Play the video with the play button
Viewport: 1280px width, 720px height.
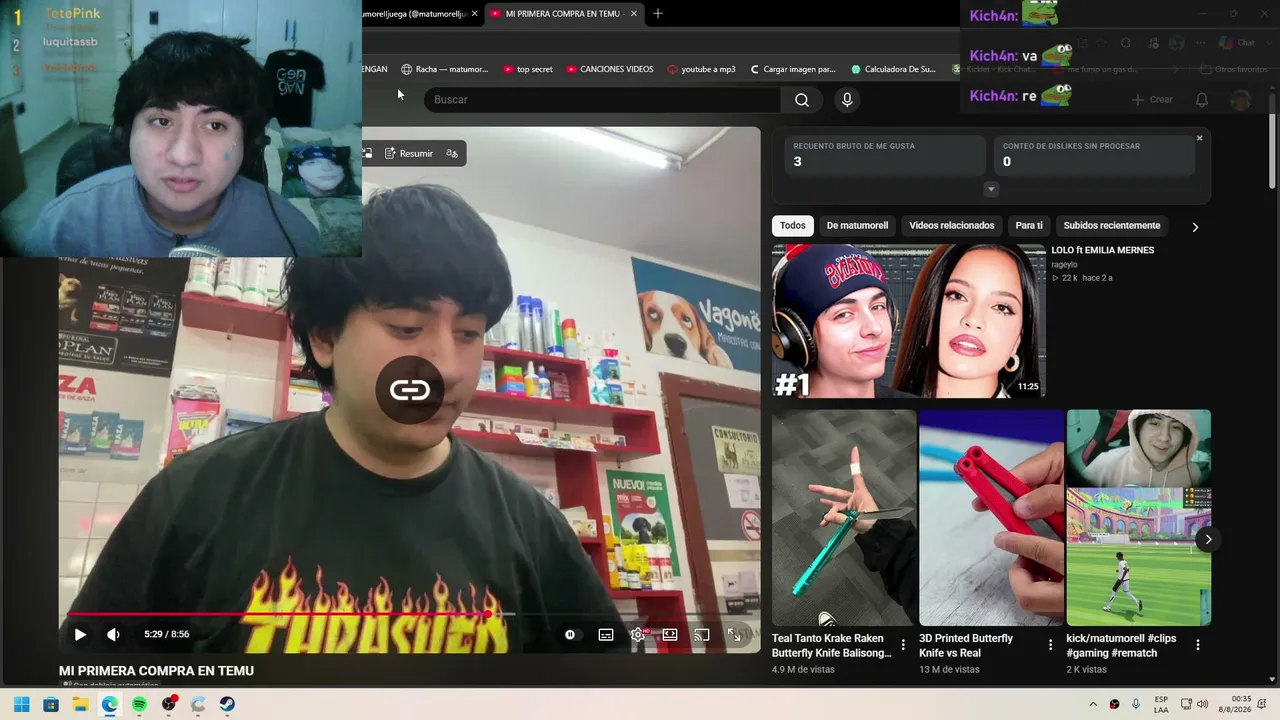[80, 634]
